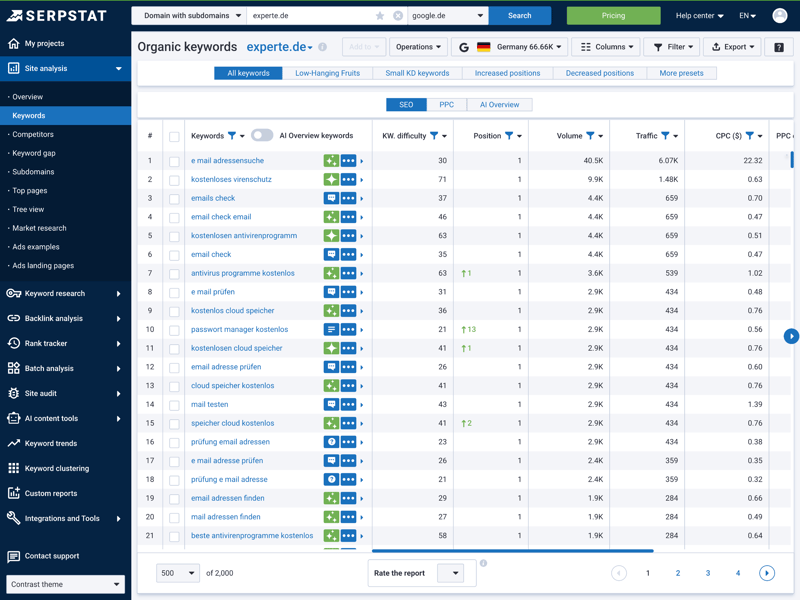Click the Keywords column filter icon
The width and height of the screenshot is (800, 600).
pos(232,136)
